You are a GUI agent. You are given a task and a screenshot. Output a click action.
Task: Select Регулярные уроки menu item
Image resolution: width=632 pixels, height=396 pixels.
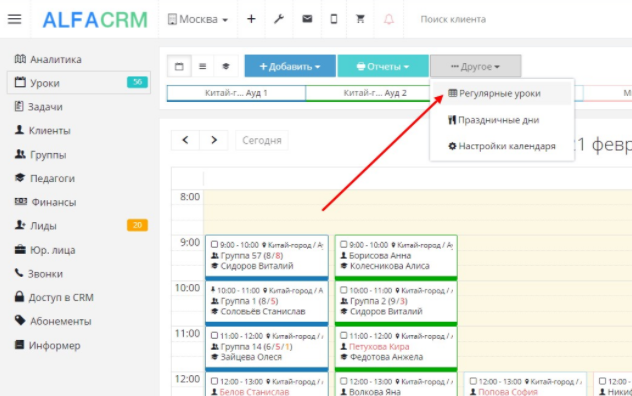501,94
